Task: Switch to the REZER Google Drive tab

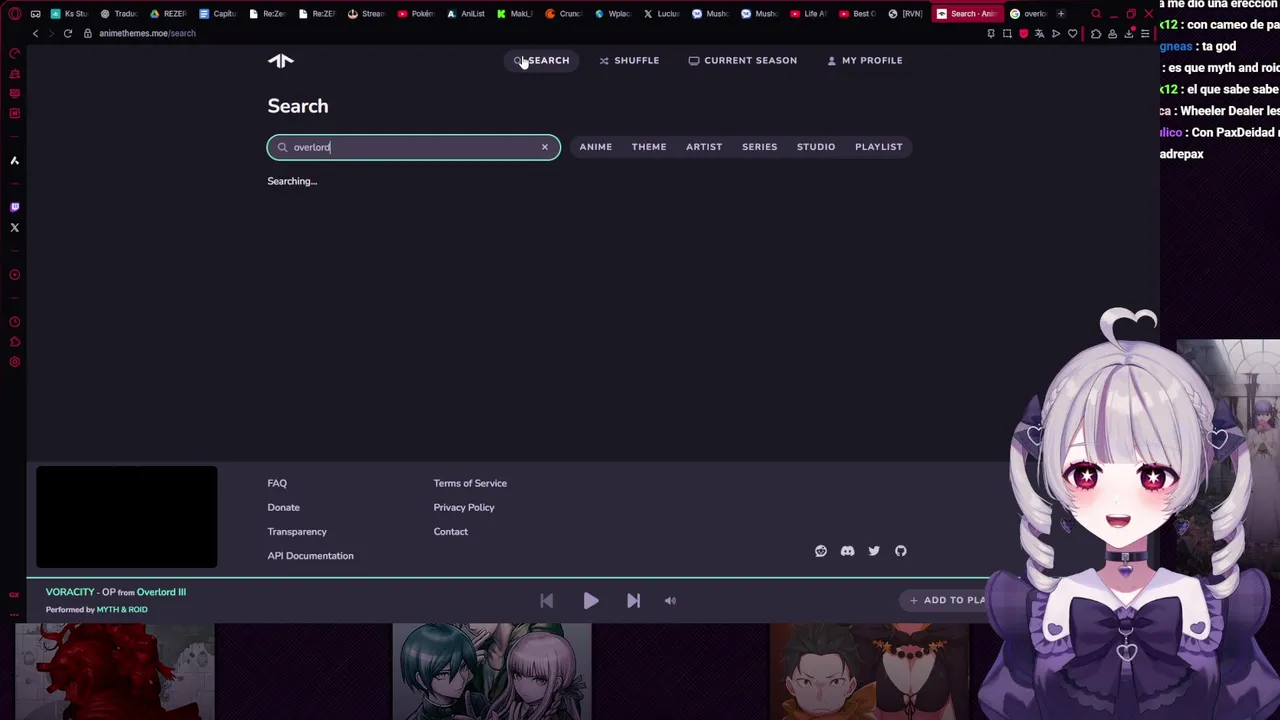Action: (x=169, y=14)
